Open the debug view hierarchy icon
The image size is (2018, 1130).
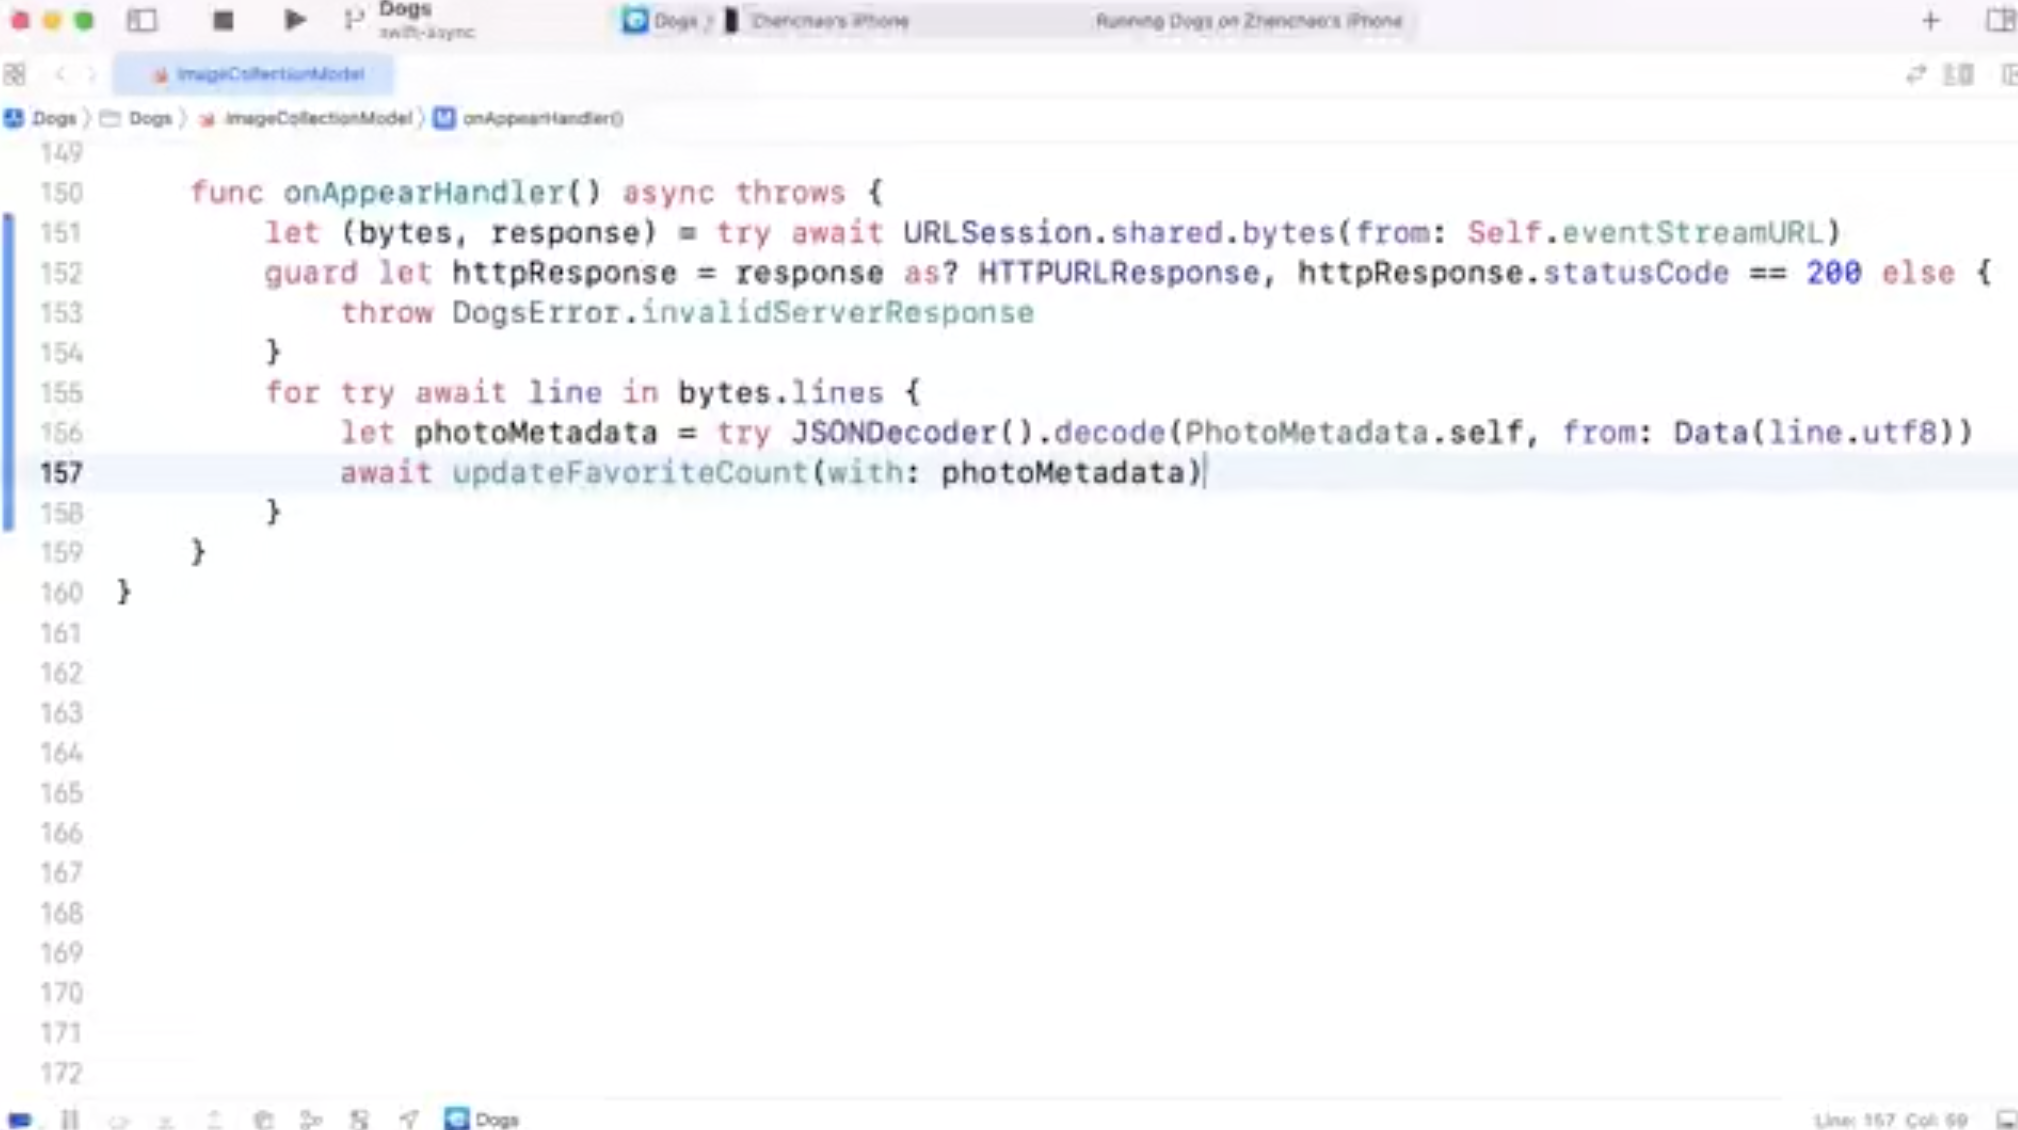[x=263, y=1119]
